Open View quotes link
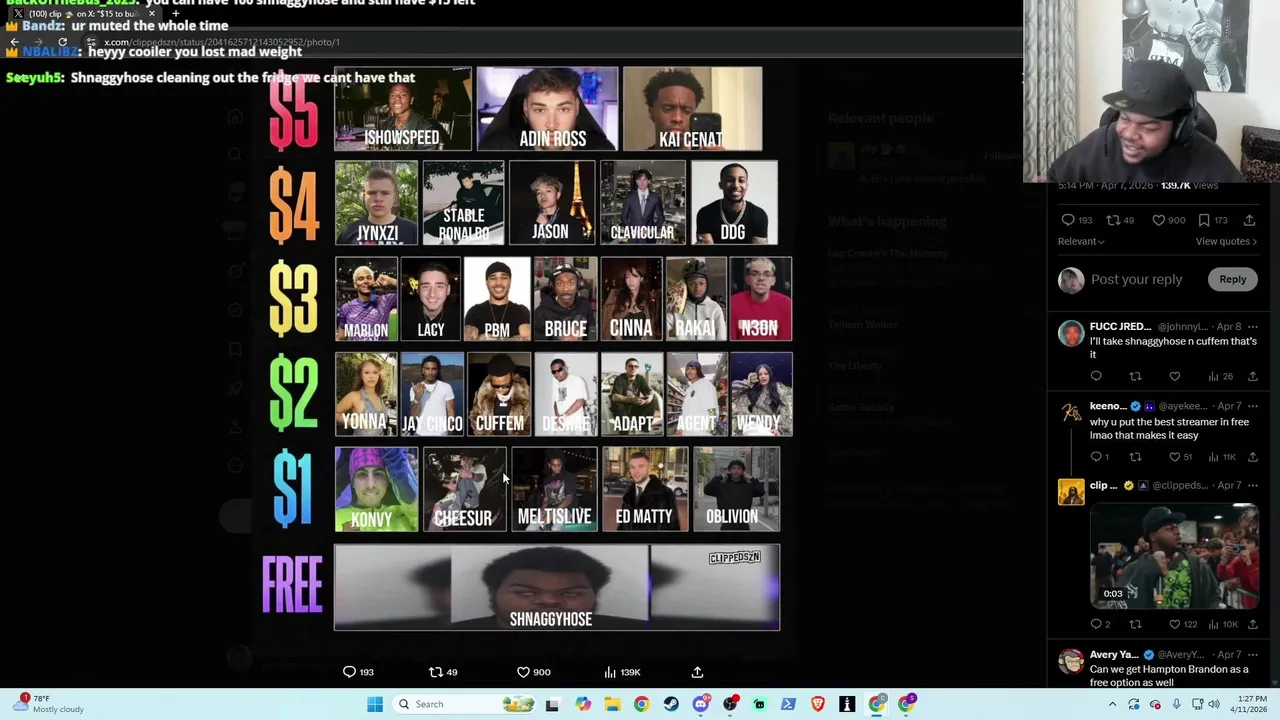Screen dimensions: 1280x720 coord(1226,241)
